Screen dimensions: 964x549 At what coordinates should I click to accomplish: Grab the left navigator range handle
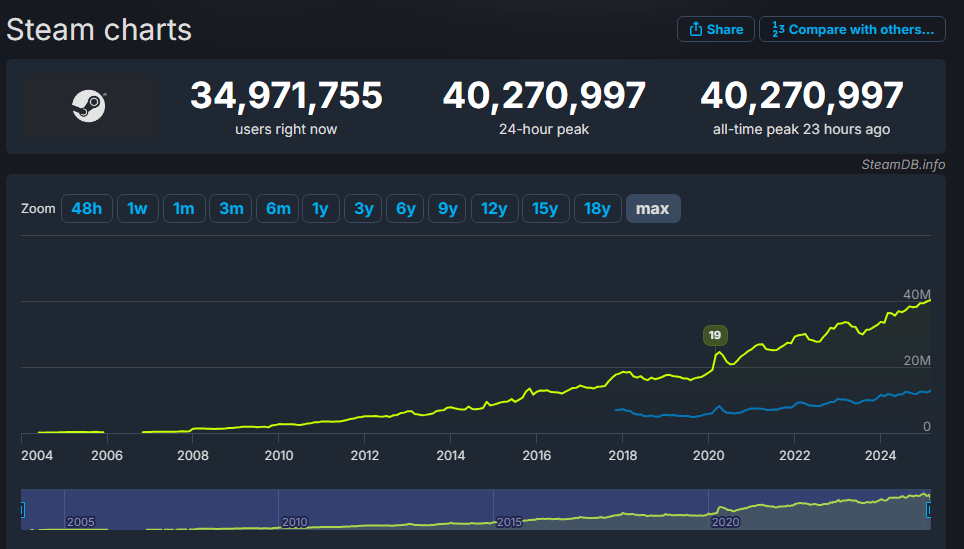click(x=22, y=510)
